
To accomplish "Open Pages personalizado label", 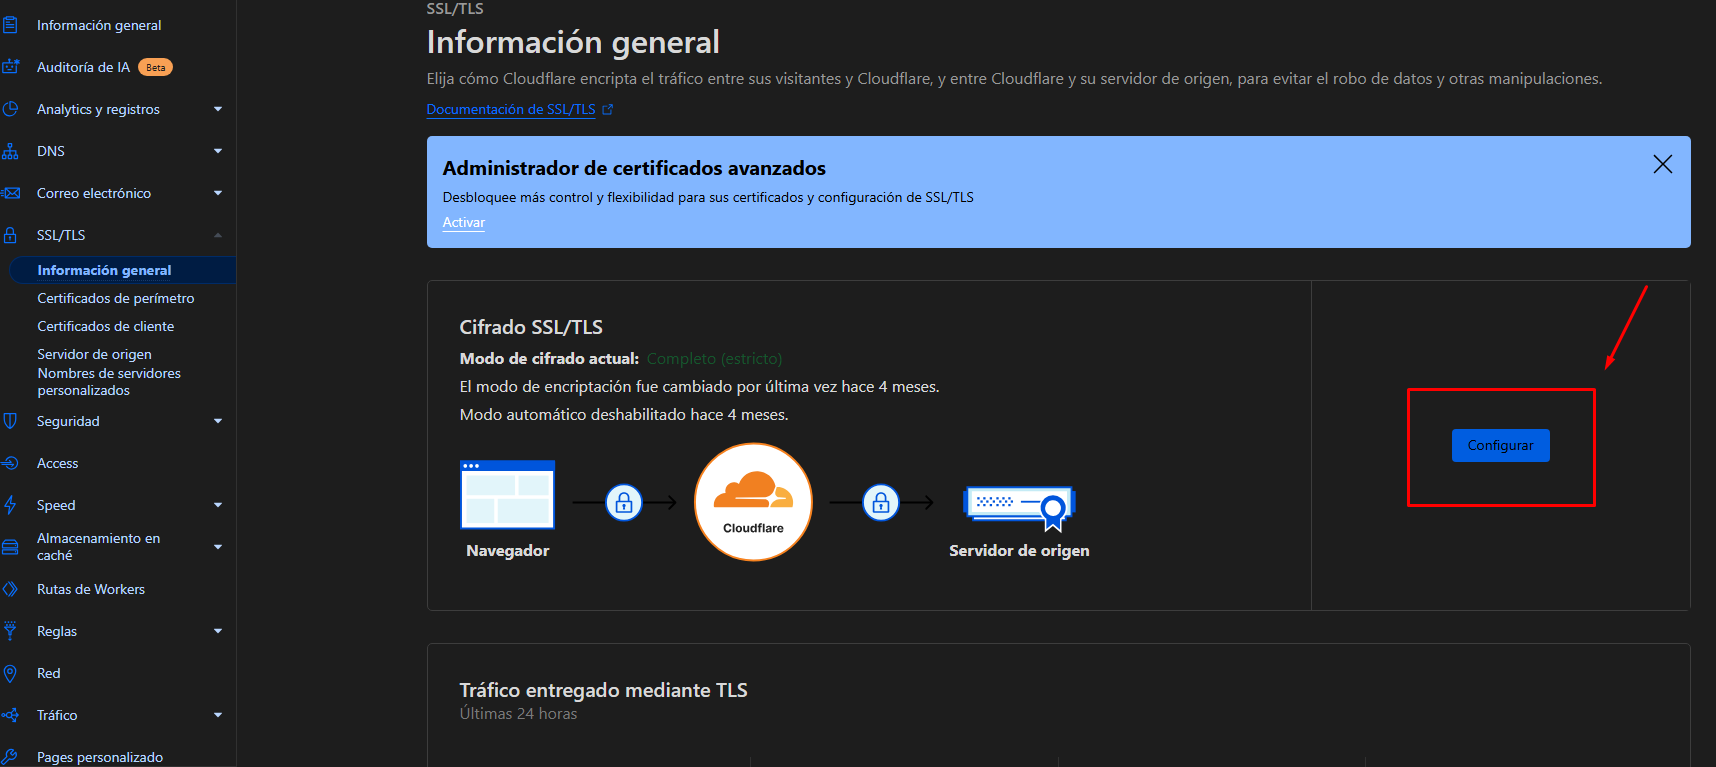I will [x=100, y=757].
